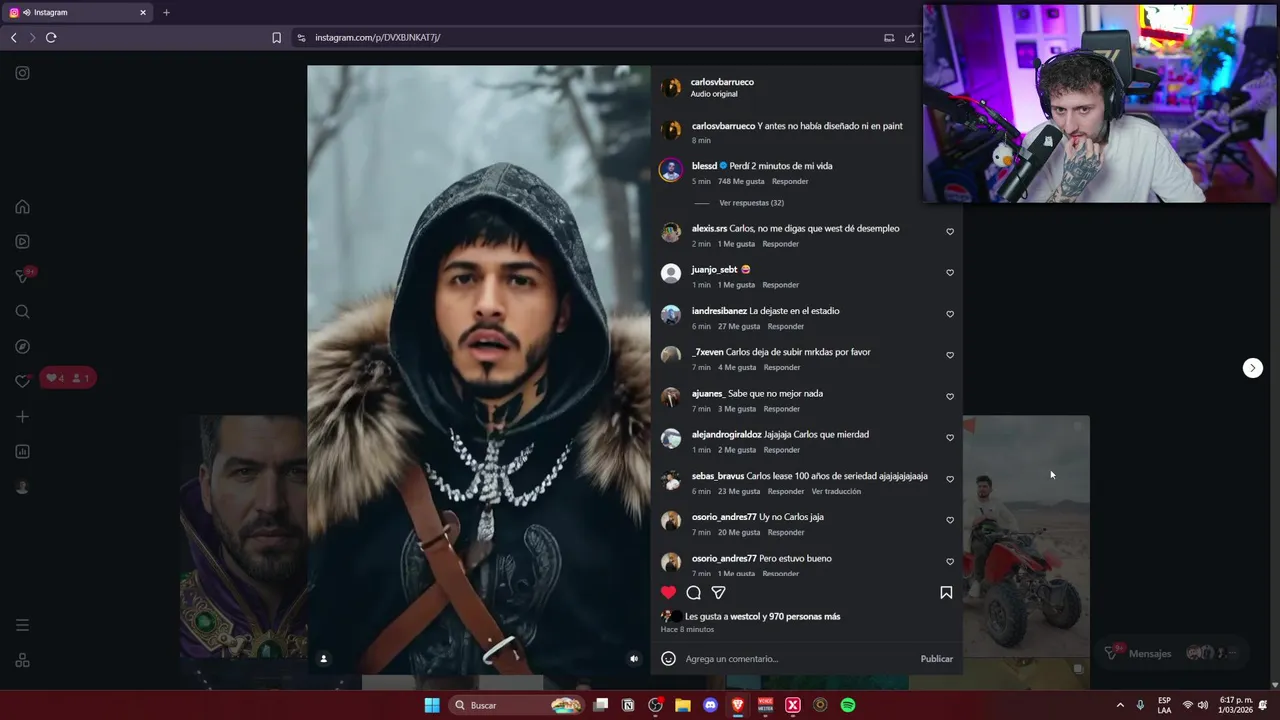View likes '970 personas más'
Screen dimensions: 1280x720
[x=804, y=617]
